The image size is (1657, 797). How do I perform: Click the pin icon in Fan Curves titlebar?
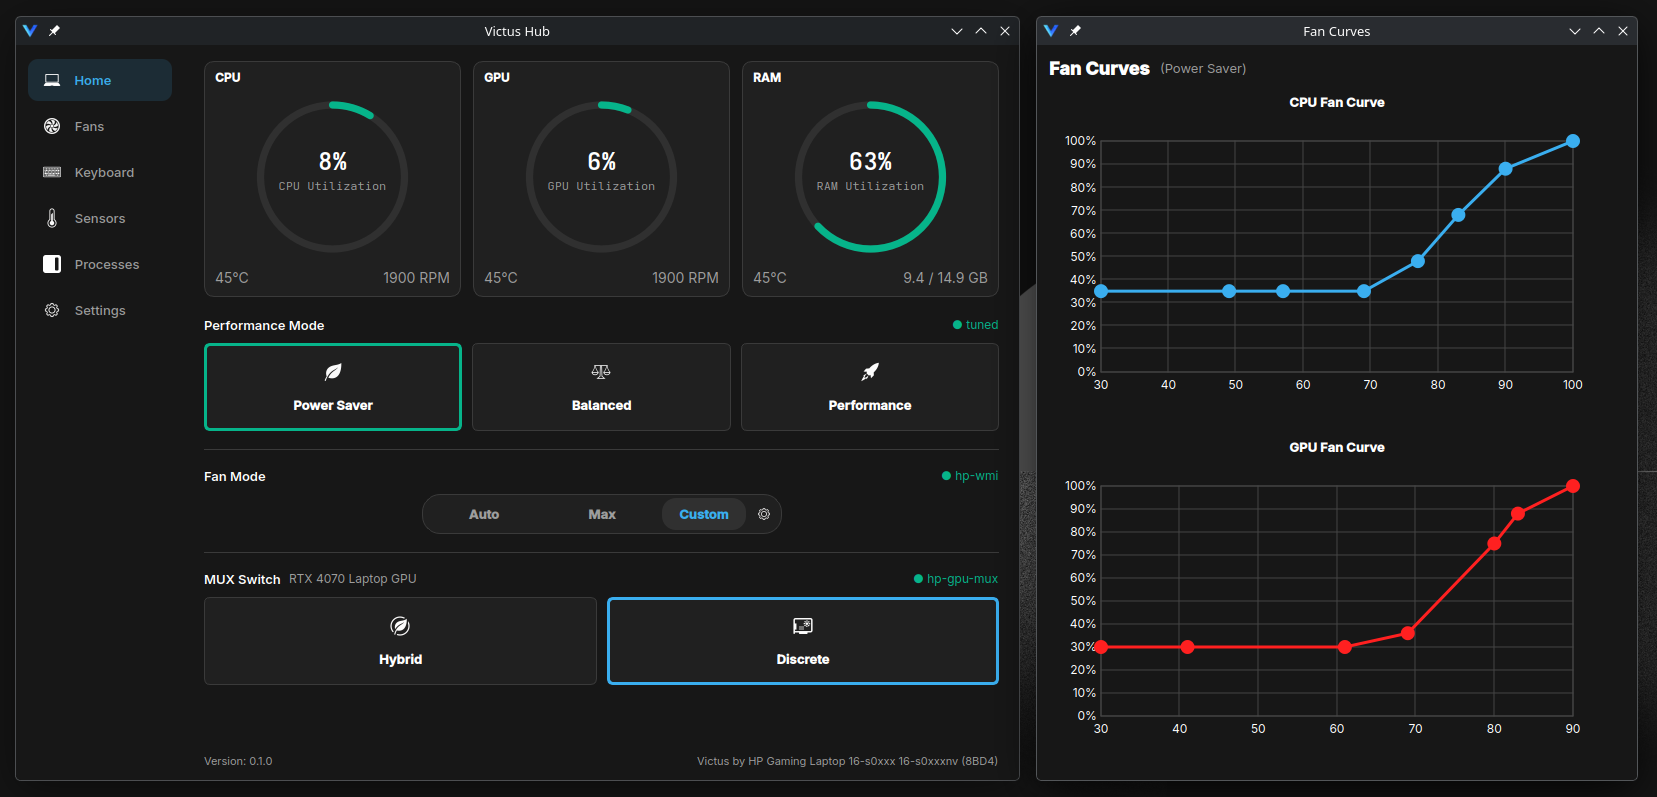1075,31
